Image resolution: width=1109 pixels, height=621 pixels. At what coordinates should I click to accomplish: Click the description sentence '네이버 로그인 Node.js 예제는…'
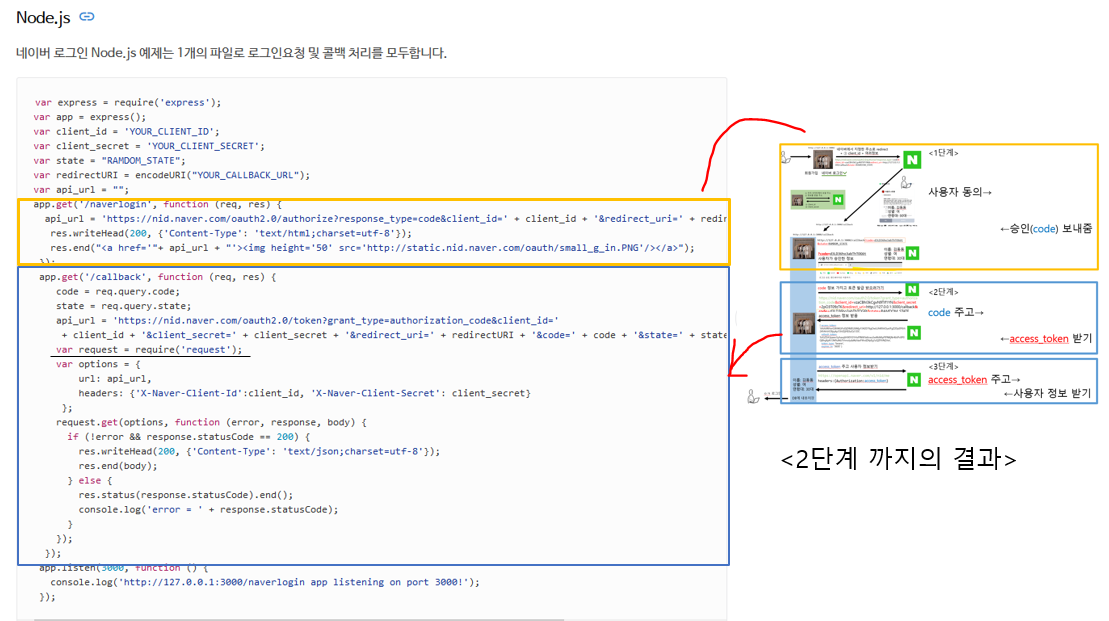coord(231,53)
